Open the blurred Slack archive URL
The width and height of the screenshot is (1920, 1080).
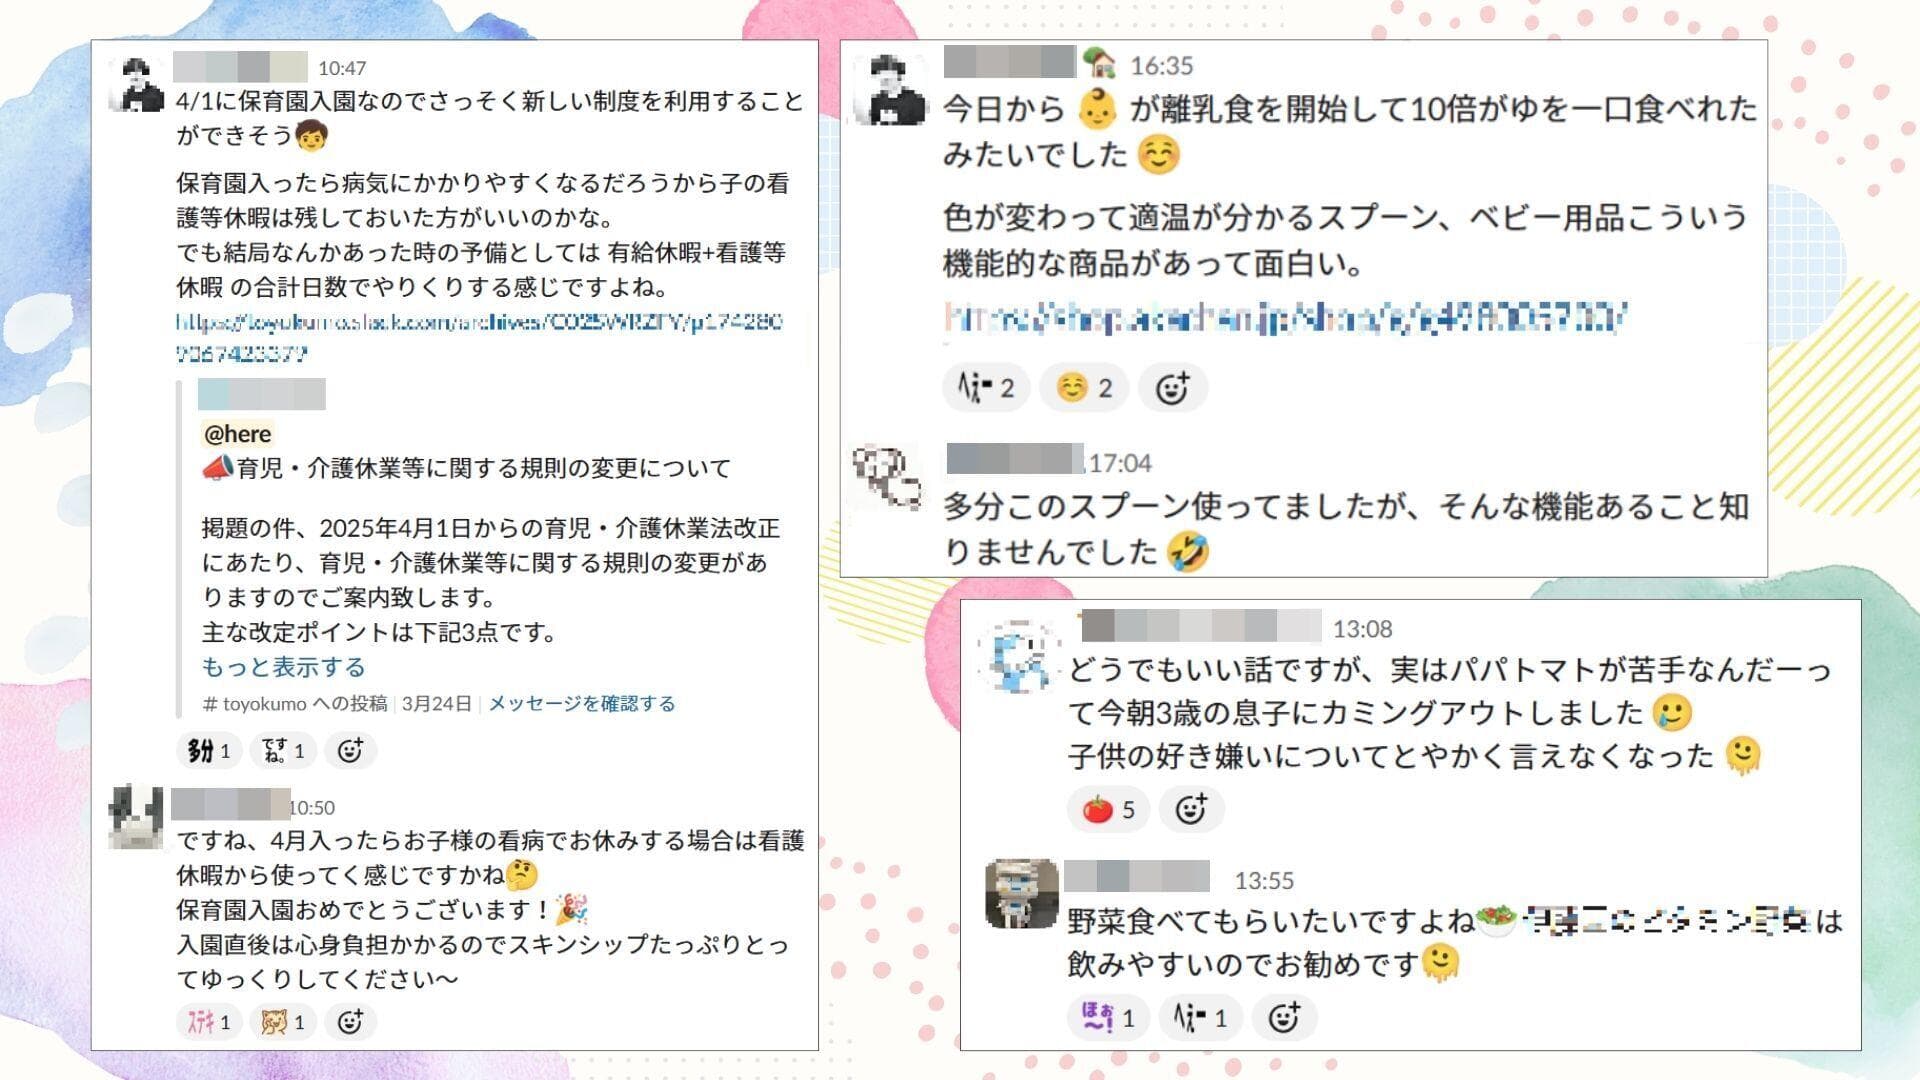(x=478, y=338)
